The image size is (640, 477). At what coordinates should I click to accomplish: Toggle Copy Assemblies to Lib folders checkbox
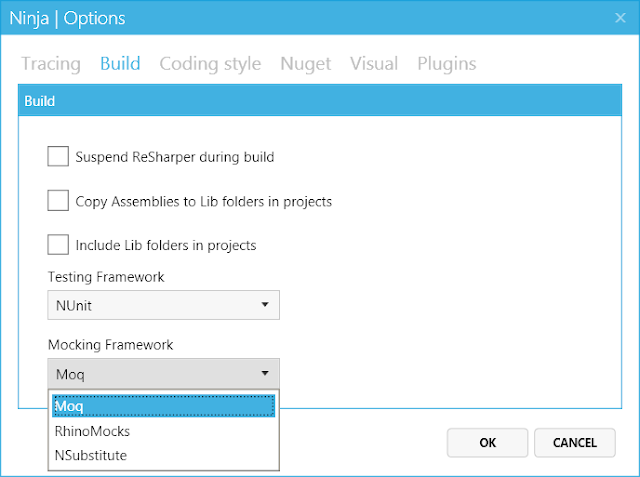pyautogui.click(x=58, y=201)
